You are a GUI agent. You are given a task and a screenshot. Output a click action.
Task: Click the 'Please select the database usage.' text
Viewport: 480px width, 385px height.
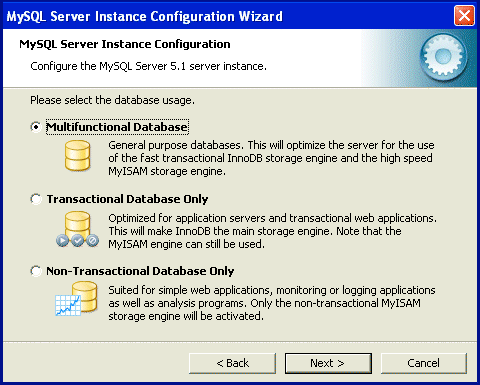click(x=112, y=100)
